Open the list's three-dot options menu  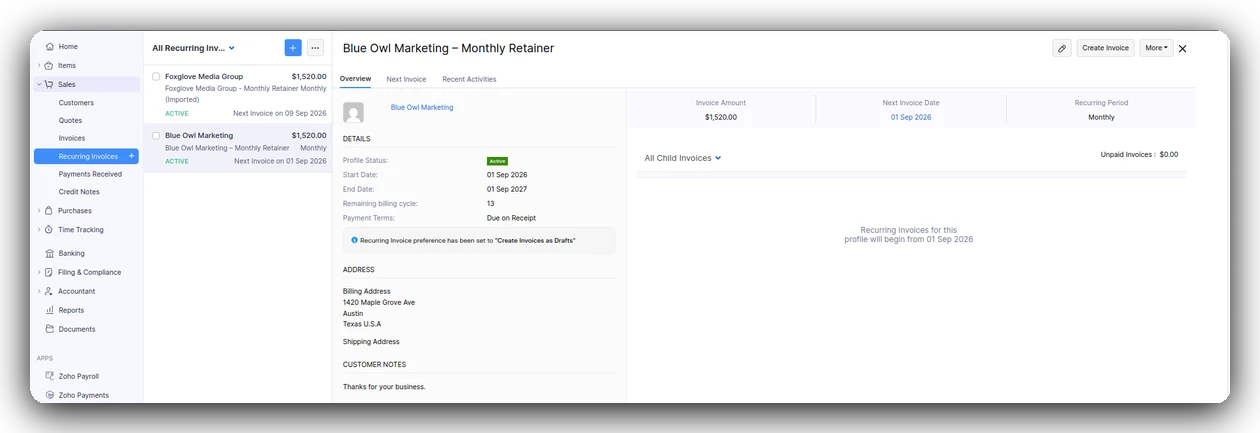(x=315, y=48)
